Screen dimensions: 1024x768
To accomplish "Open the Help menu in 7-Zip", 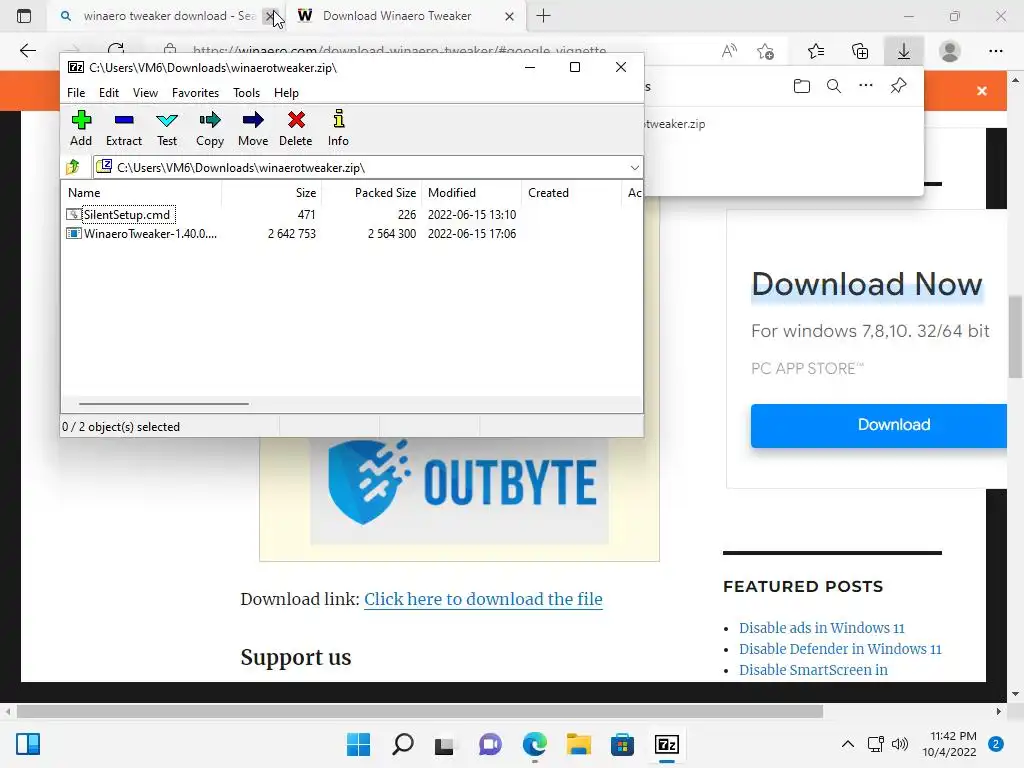I will pyautogui.click(x=286, y=93).
